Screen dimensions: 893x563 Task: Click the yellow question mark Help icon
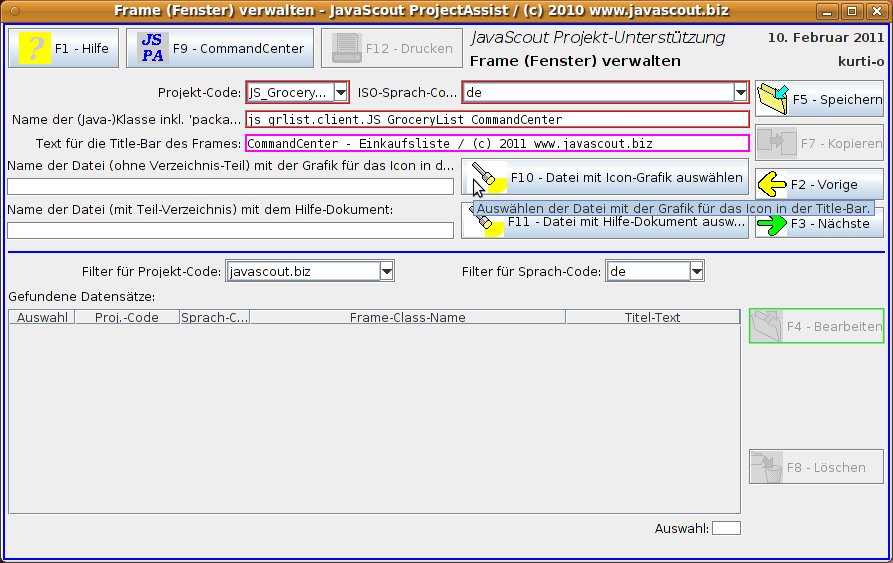(35, 48)
